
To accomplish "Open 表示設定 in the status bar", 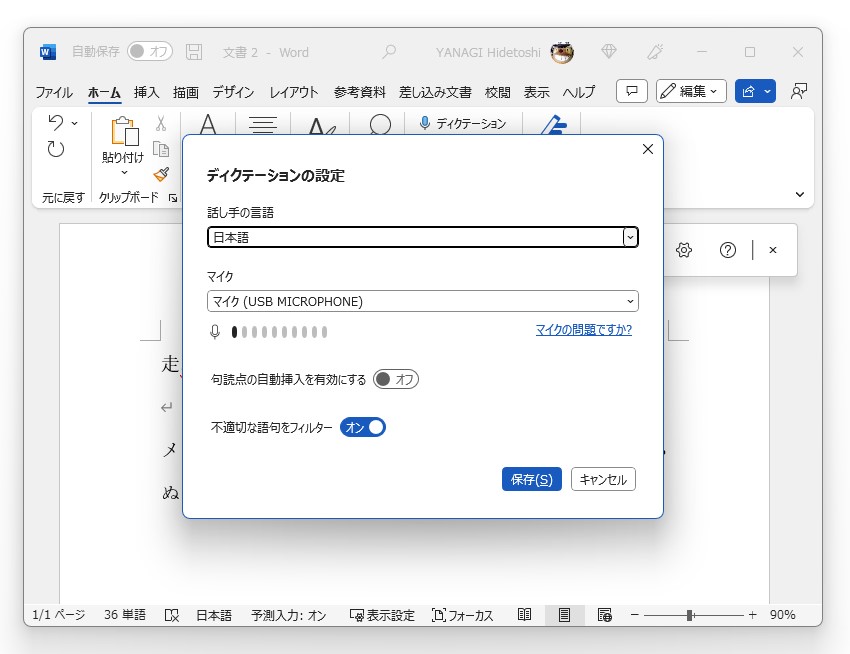I will click(382, 615).
